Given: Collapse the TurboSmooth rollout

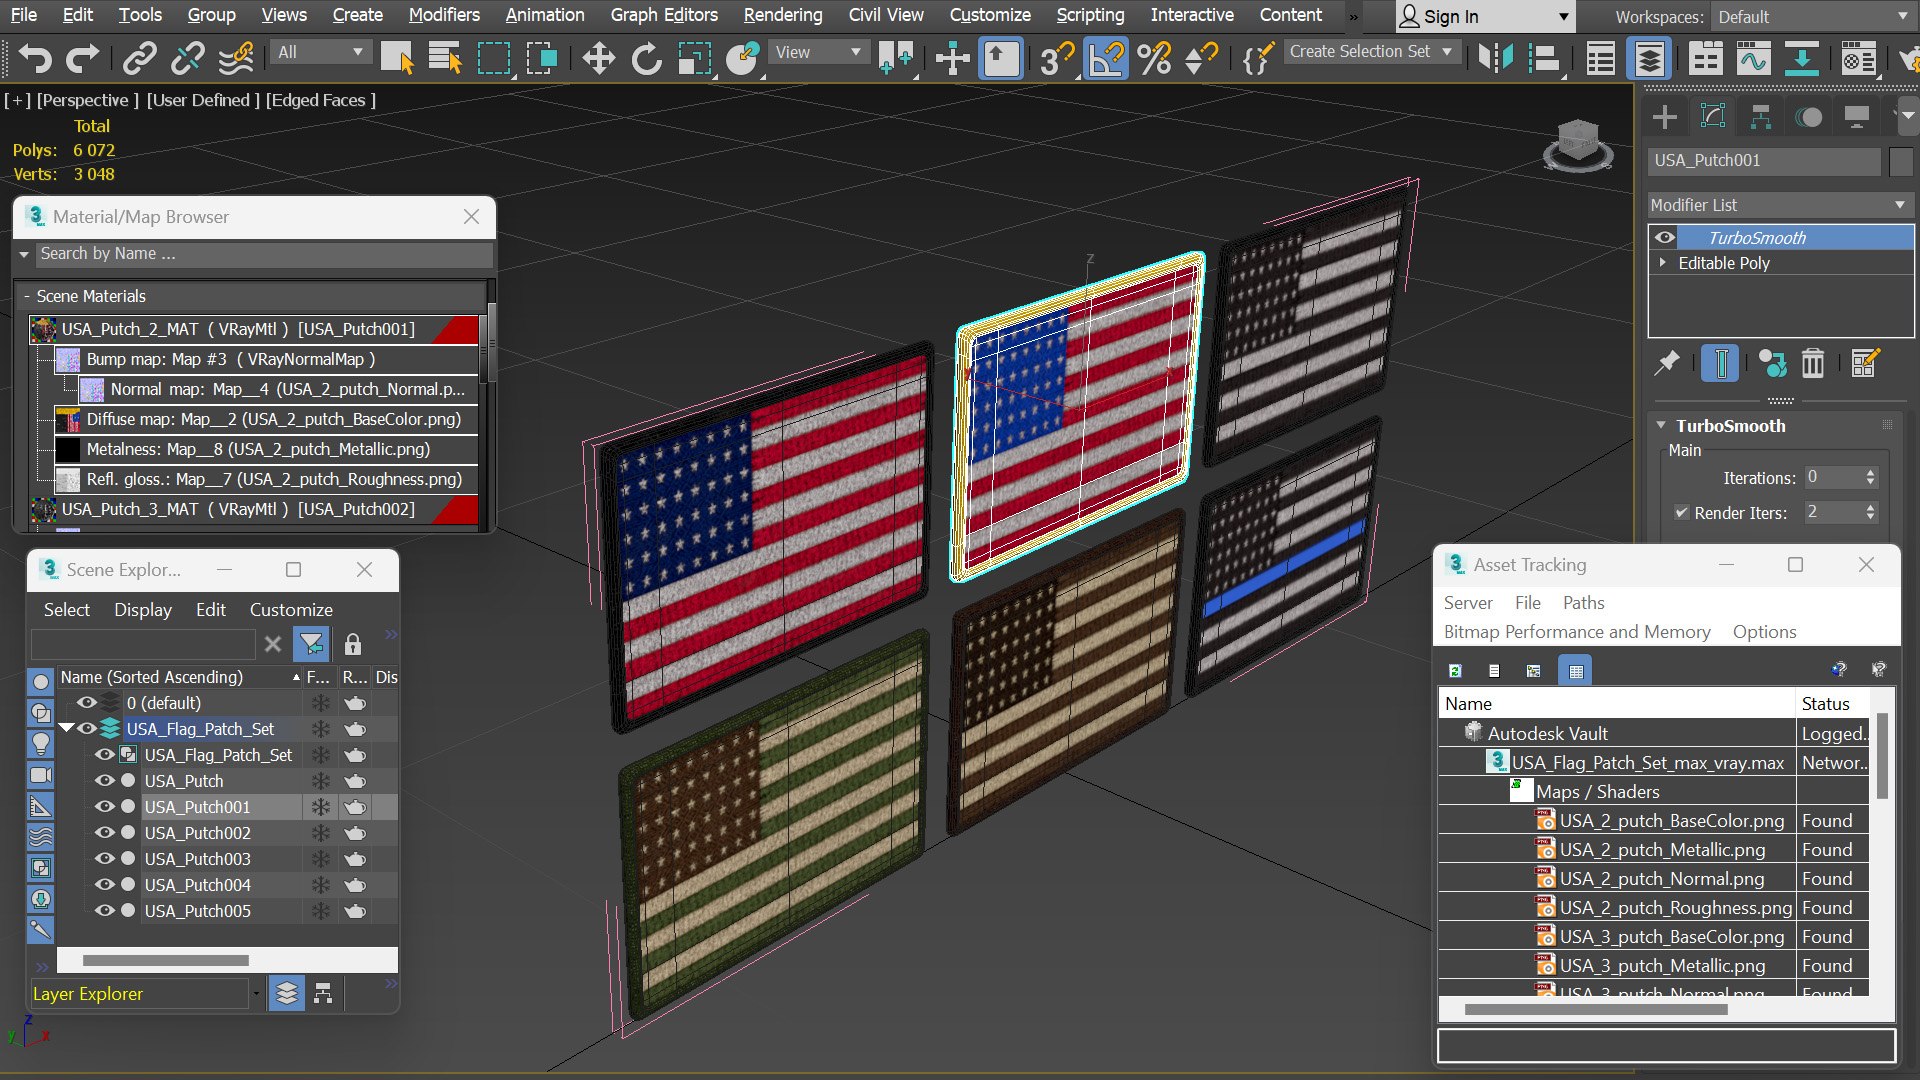Looking at the screenshot, I should (1661, 425).
